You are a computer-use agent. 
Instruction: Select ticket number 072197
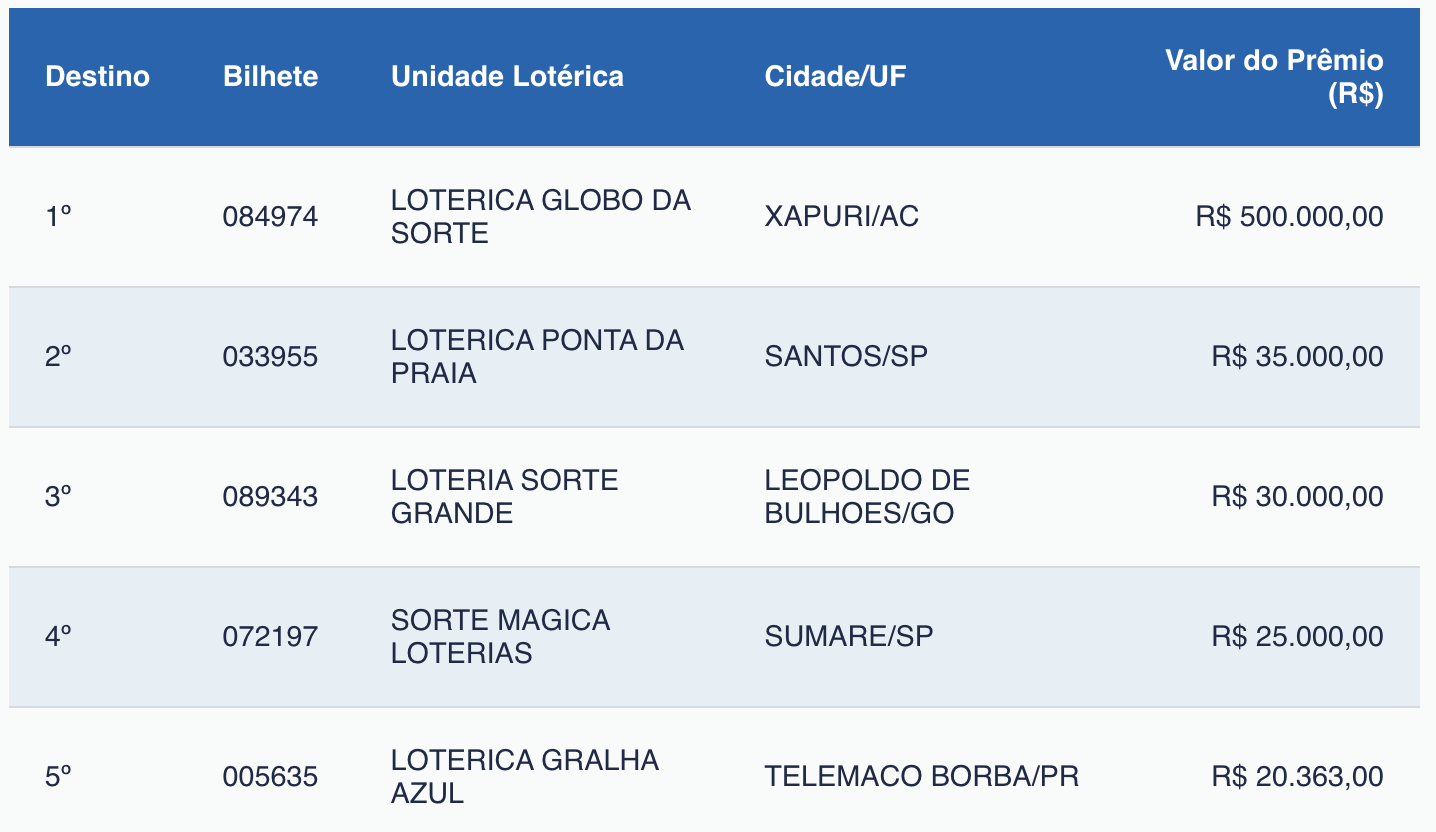point(270,637)
